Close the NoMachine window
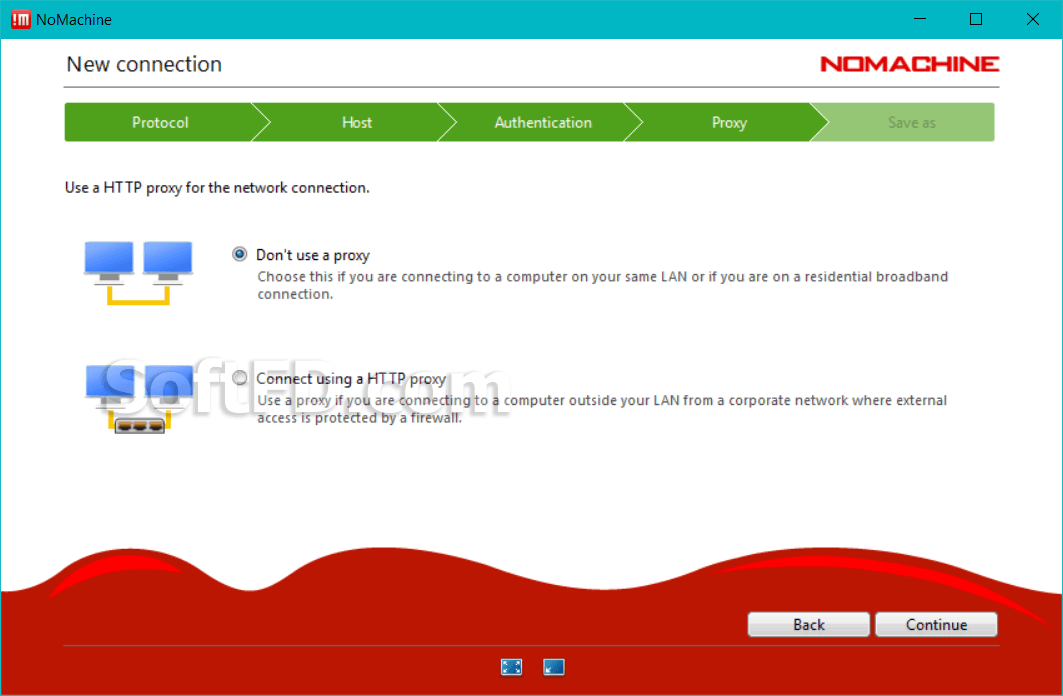The image size is (1063, 696). click(x=1032, y=19)
